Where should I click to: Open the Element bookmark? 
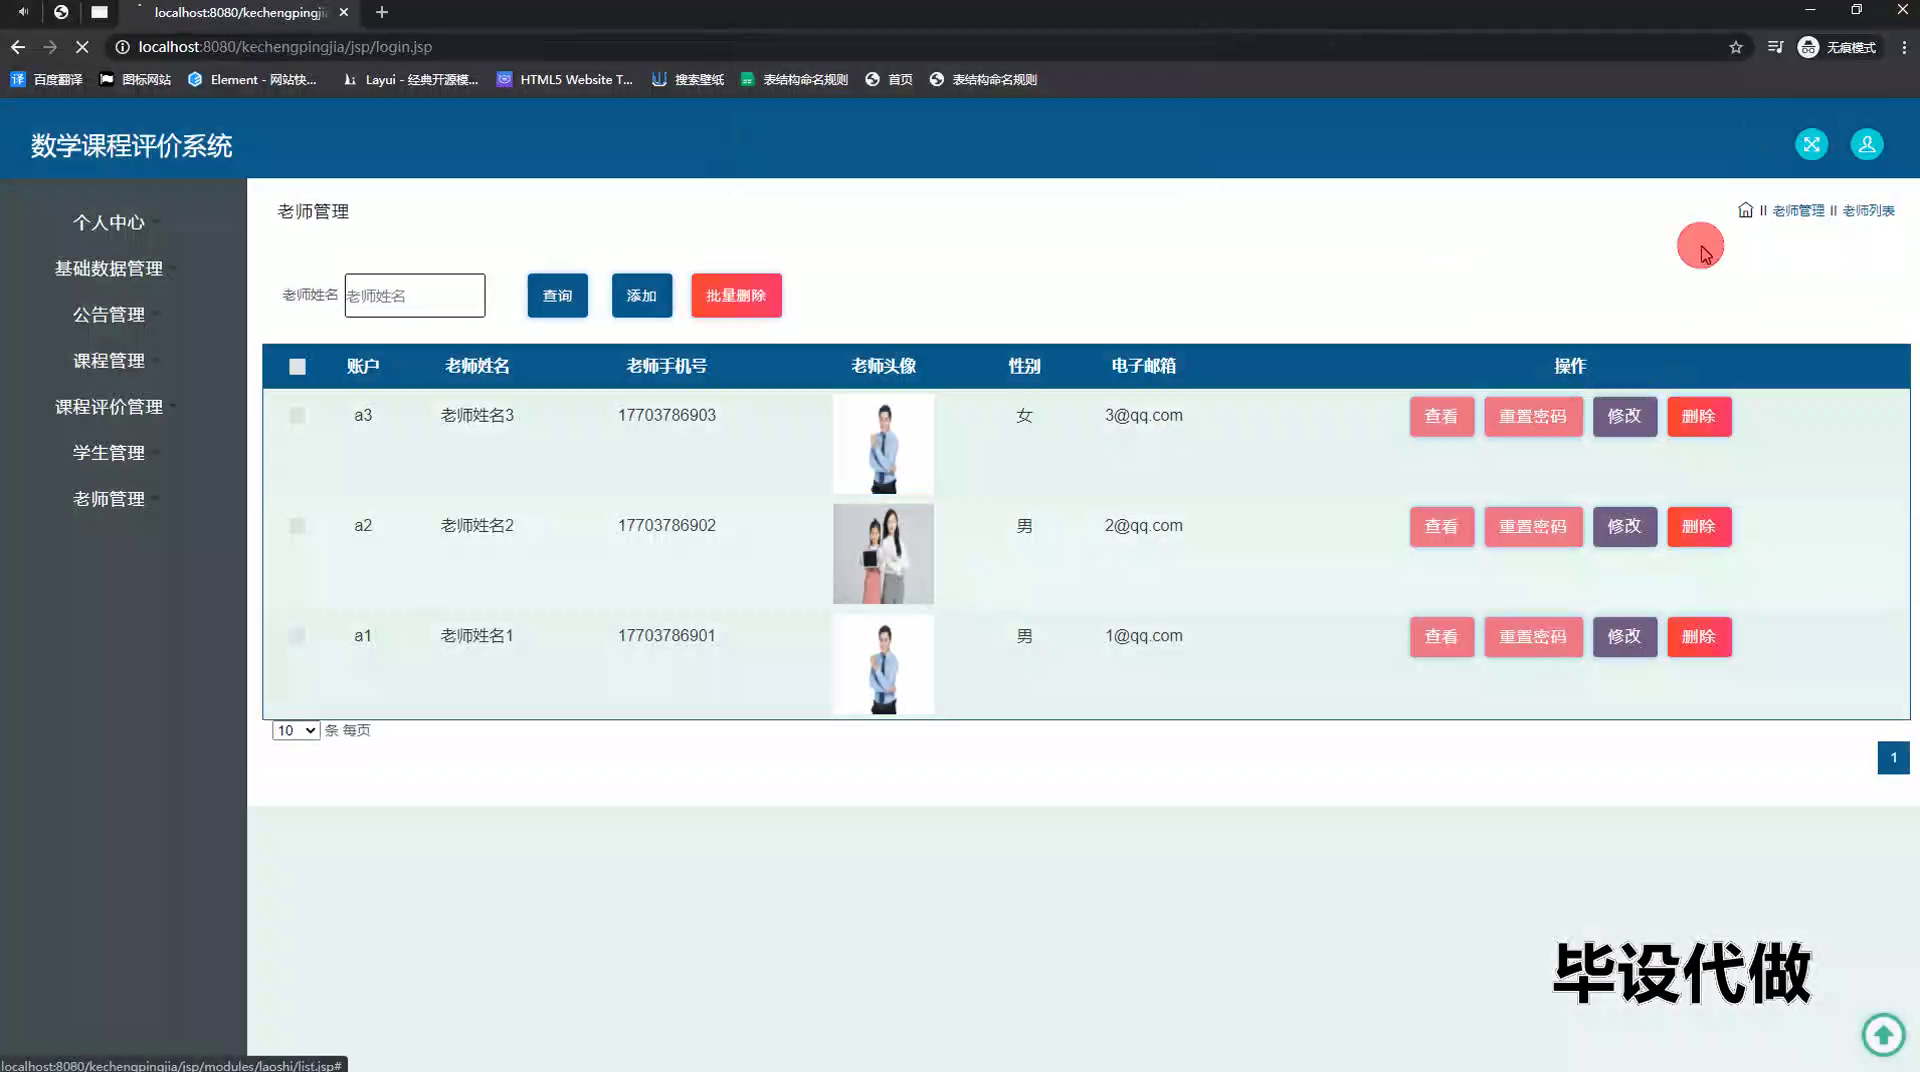click(x=252, y=79)
